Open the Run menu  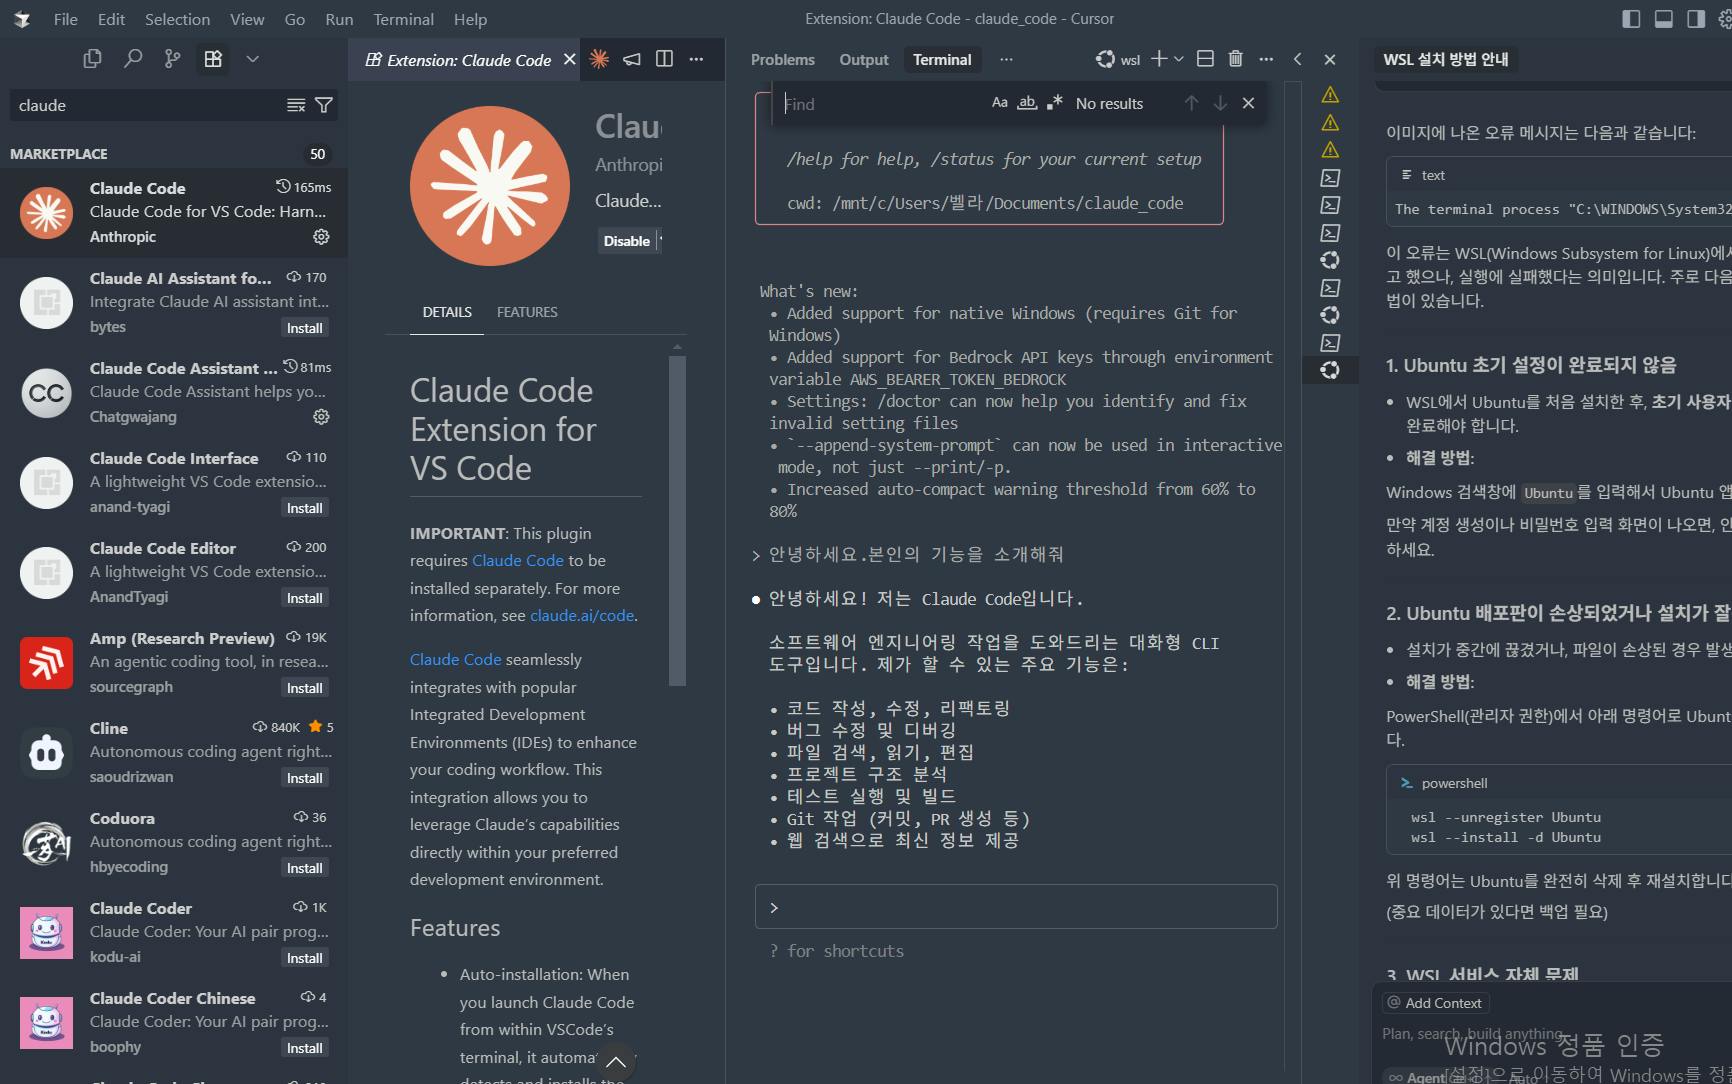pos(339,19)
